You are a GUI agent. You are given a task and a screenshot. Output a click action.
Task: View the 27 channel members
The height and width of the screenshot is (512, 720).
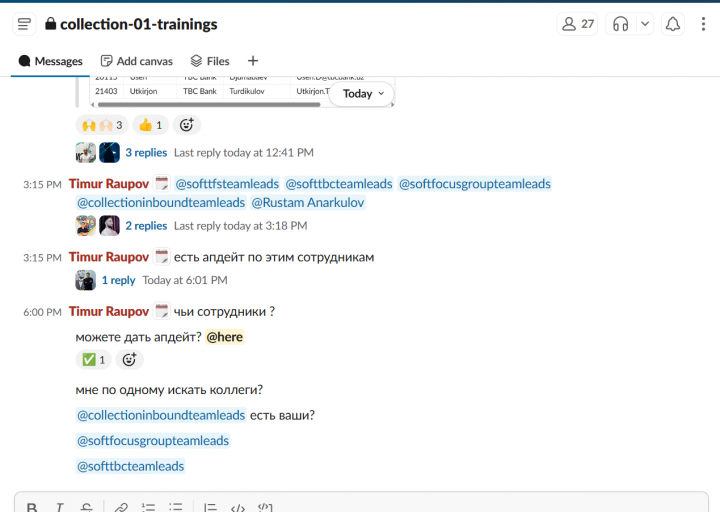pos(577,24)
